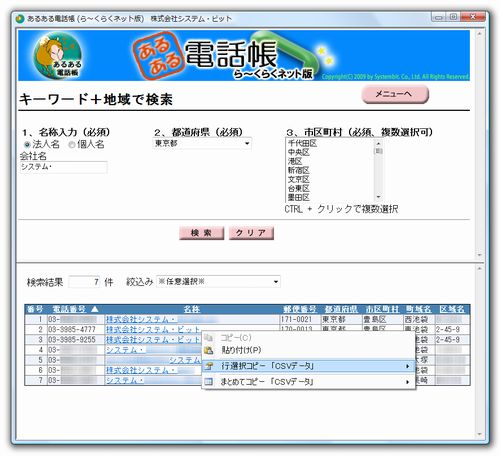Open the 株式会社システム・ link in row 1
The width and height of the screenshot is (500, 456).
point(141,319)
